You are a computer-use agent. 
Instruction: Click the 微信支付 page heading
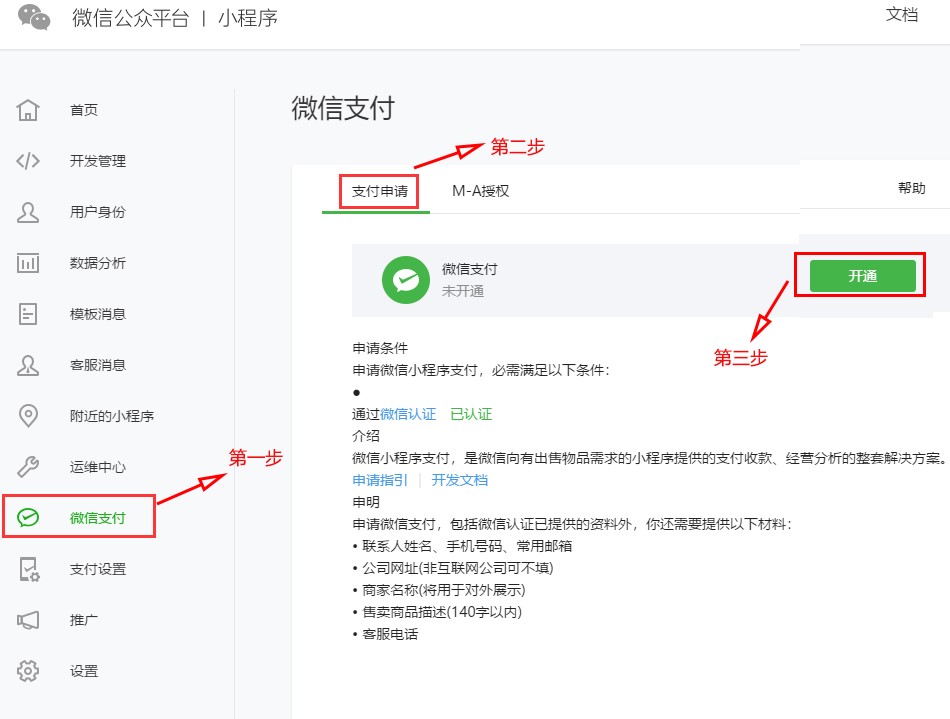coord(343,108)
